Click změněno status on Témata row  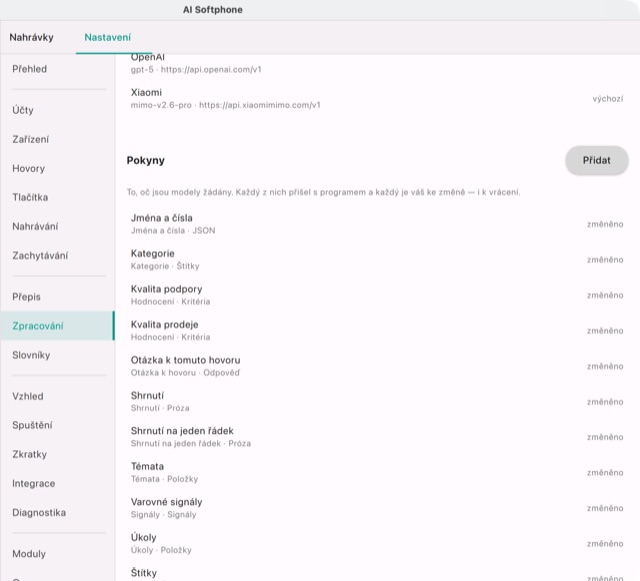tap(605, 472)
